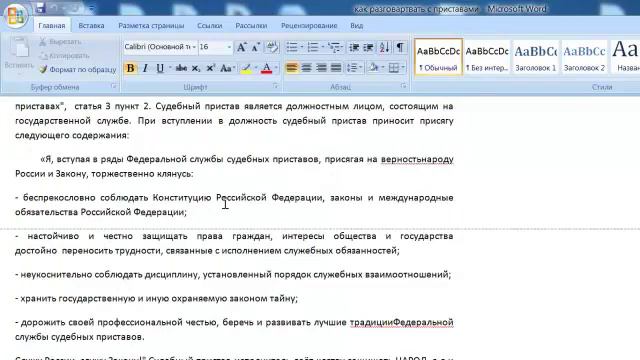Switch to Главная tab
This screenshot has height=360, width=640.
pos(52,26)
